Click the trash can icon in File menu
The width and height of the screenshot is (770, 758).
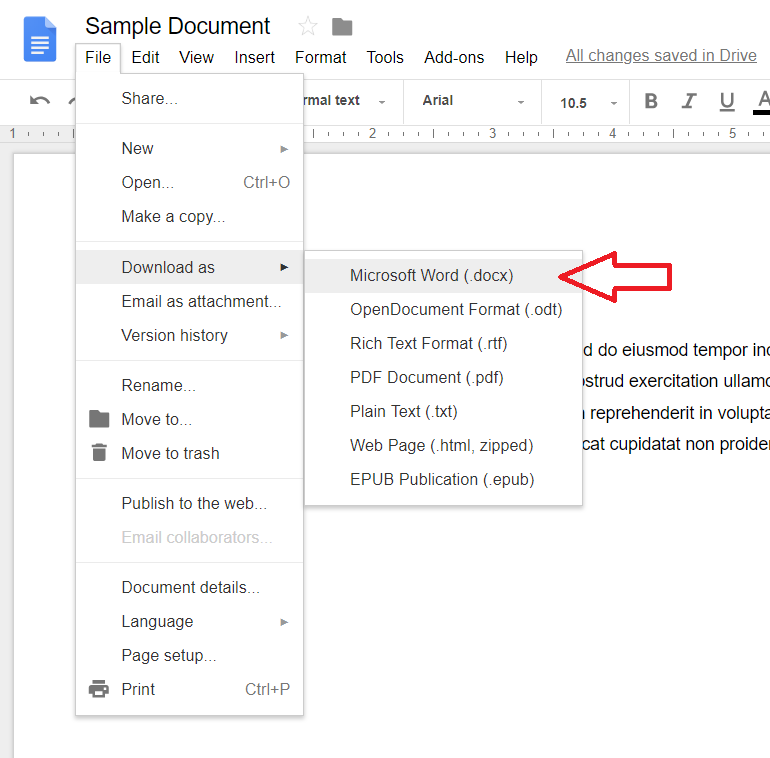point(99,453)
